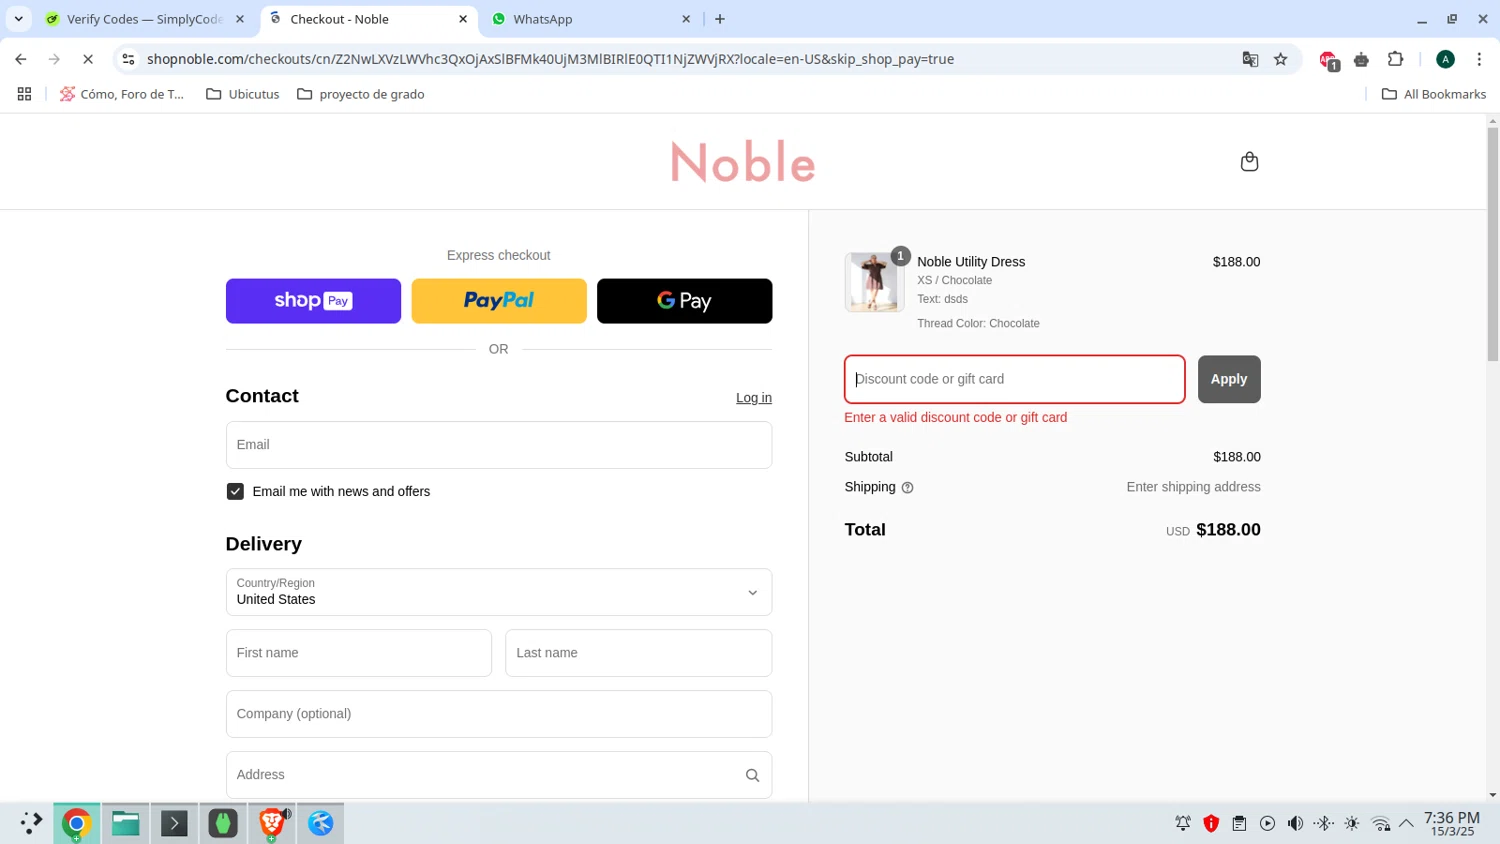Open the clock showing 7:36 PM
Viewport: 1500px width, 844px height.
1452,824
